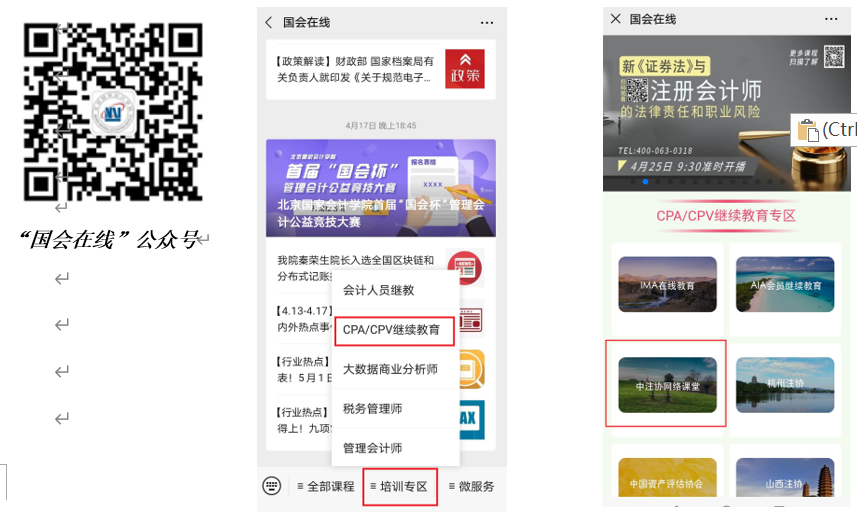The width and height of the screenshot is (857, 525).
Task: Select 大数据商业分析师 menu item
Action: pyautogui.click(x=390, y=369)
